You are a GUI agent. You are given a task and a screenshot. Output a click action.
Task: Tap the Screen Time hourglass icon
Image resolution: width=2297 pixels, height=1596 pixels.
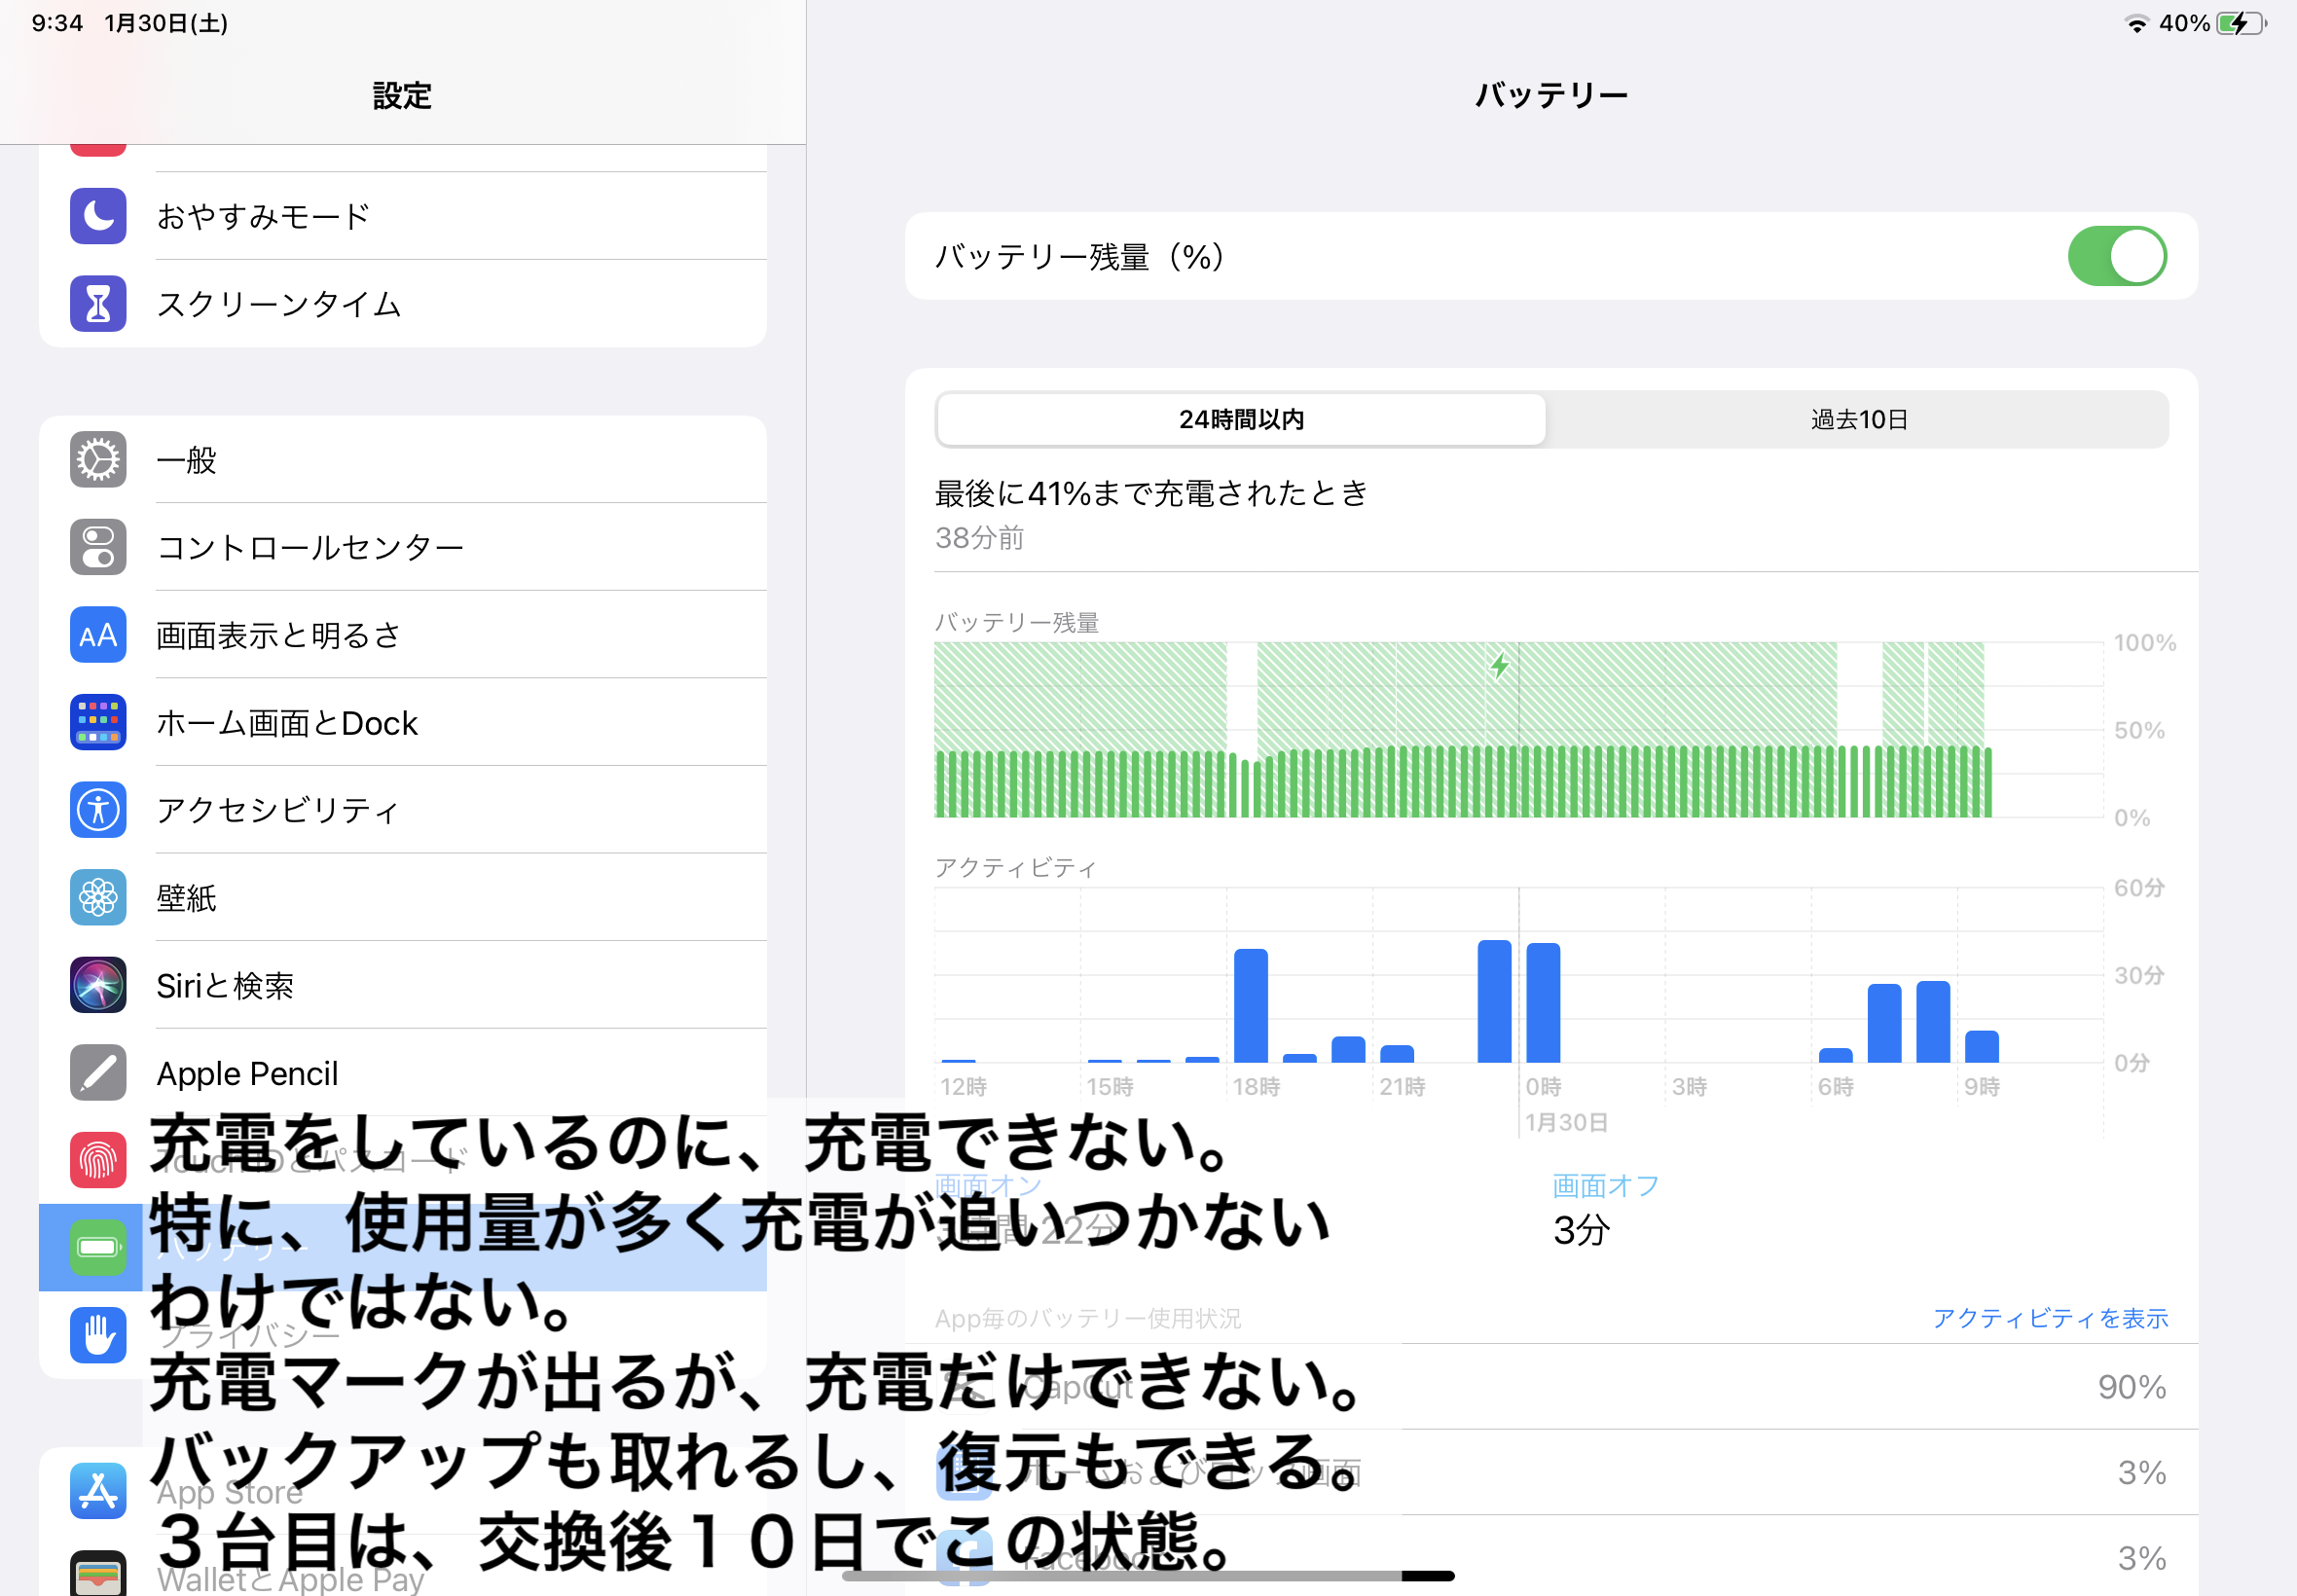point(98,304)
